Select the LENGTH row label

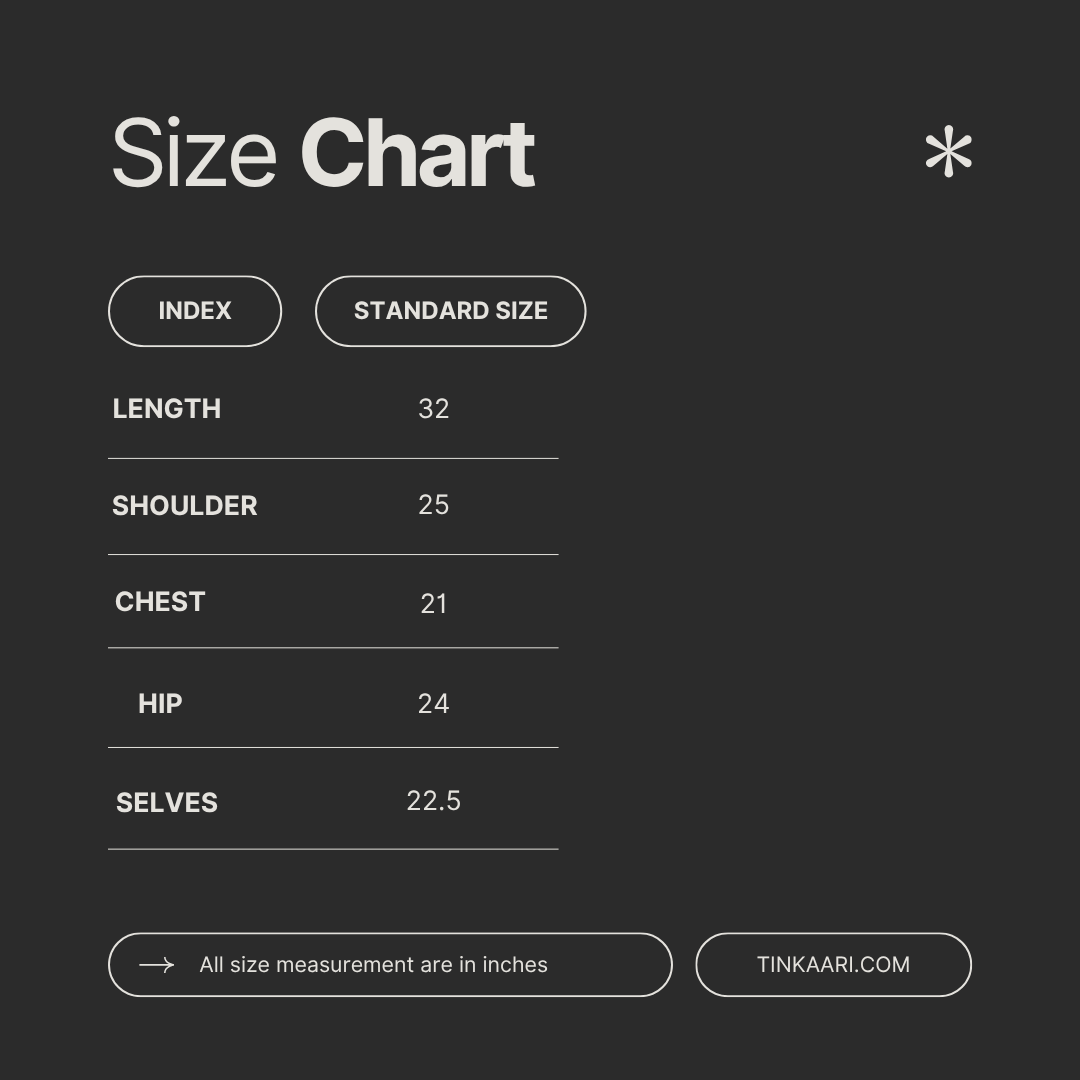tap(166, 409)
